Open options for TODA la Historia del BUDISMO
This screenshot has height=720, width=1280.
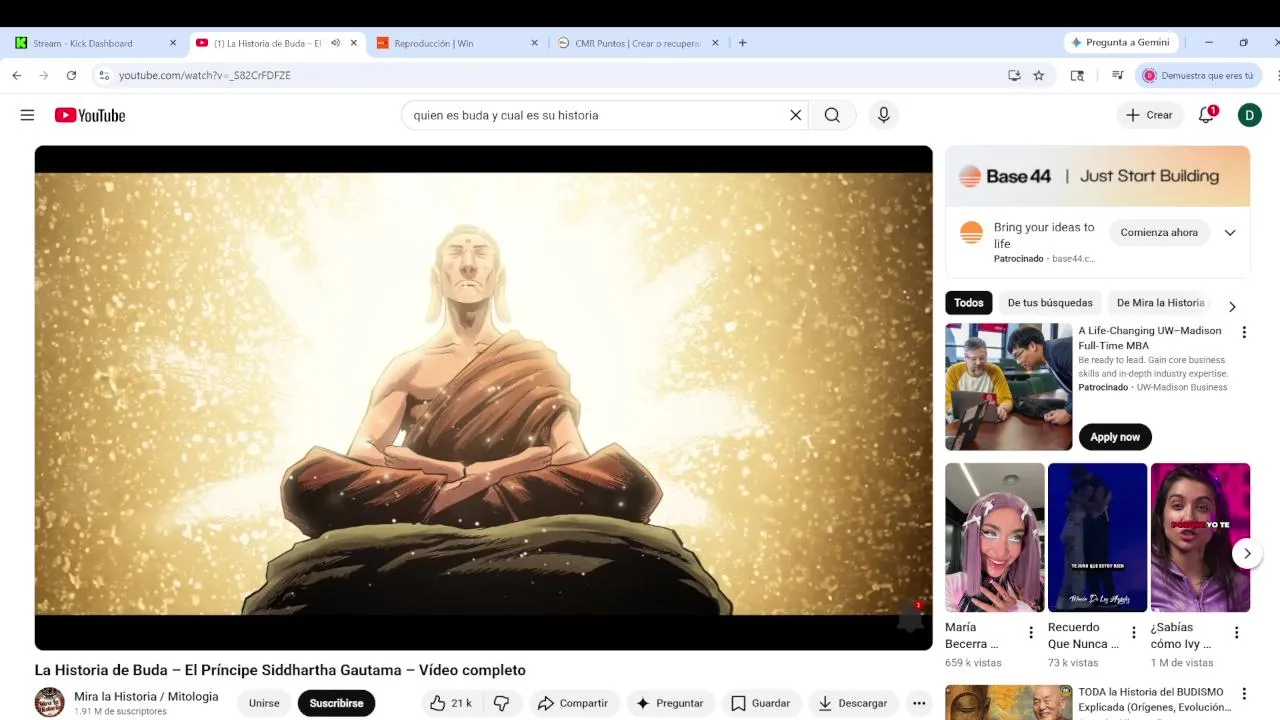(x=1244, y=694)
